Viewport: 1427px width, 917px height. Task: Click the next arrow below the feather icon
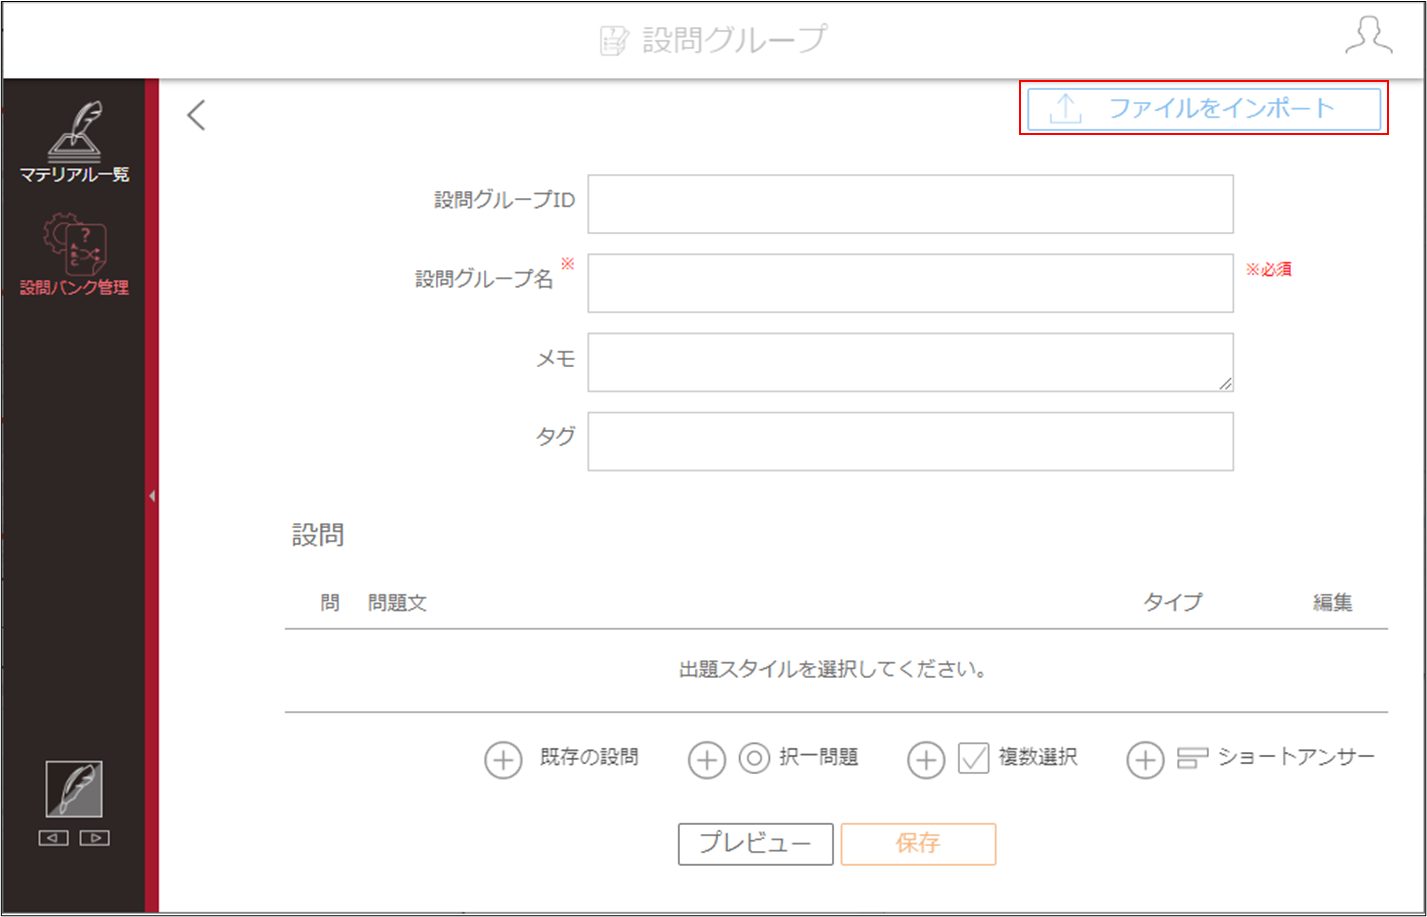point(95,838)
